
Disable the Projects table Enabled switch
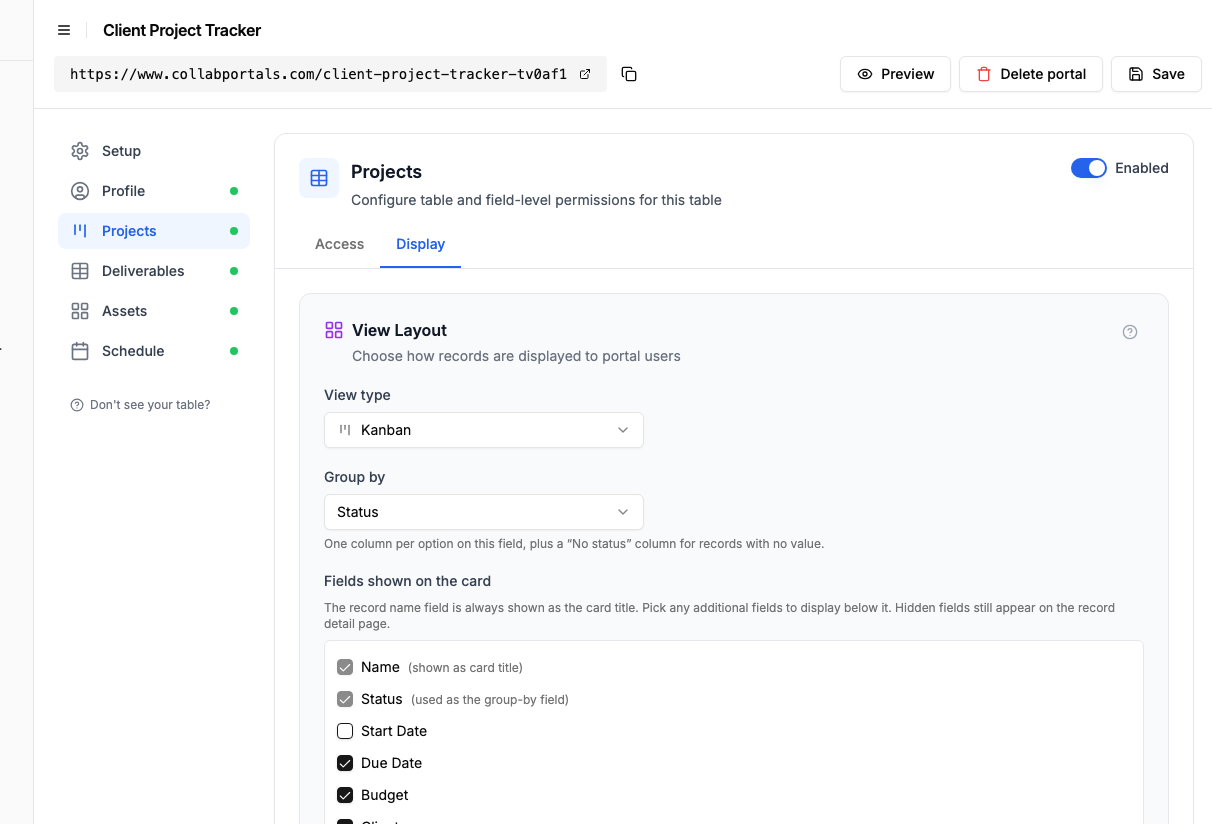tap(1089, 168)
